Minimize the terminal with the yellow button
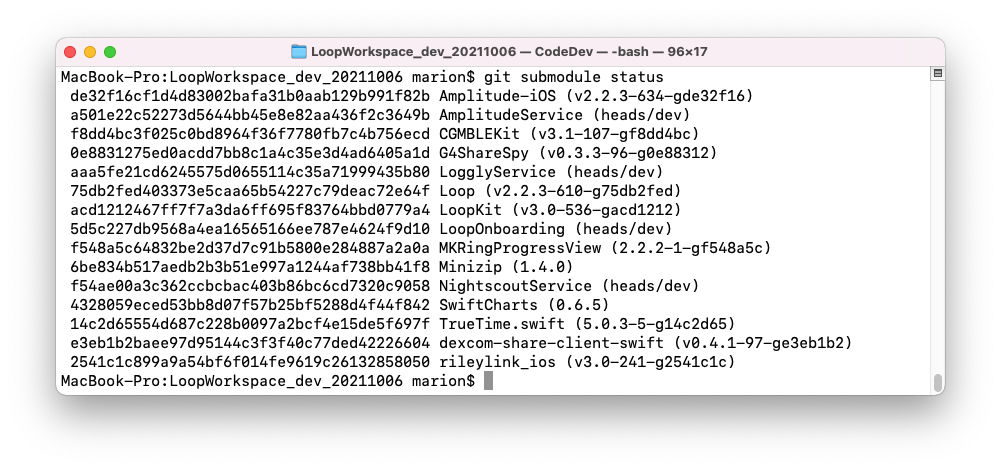The height and width of the screenshot is (469, 1001). [90, 52]
